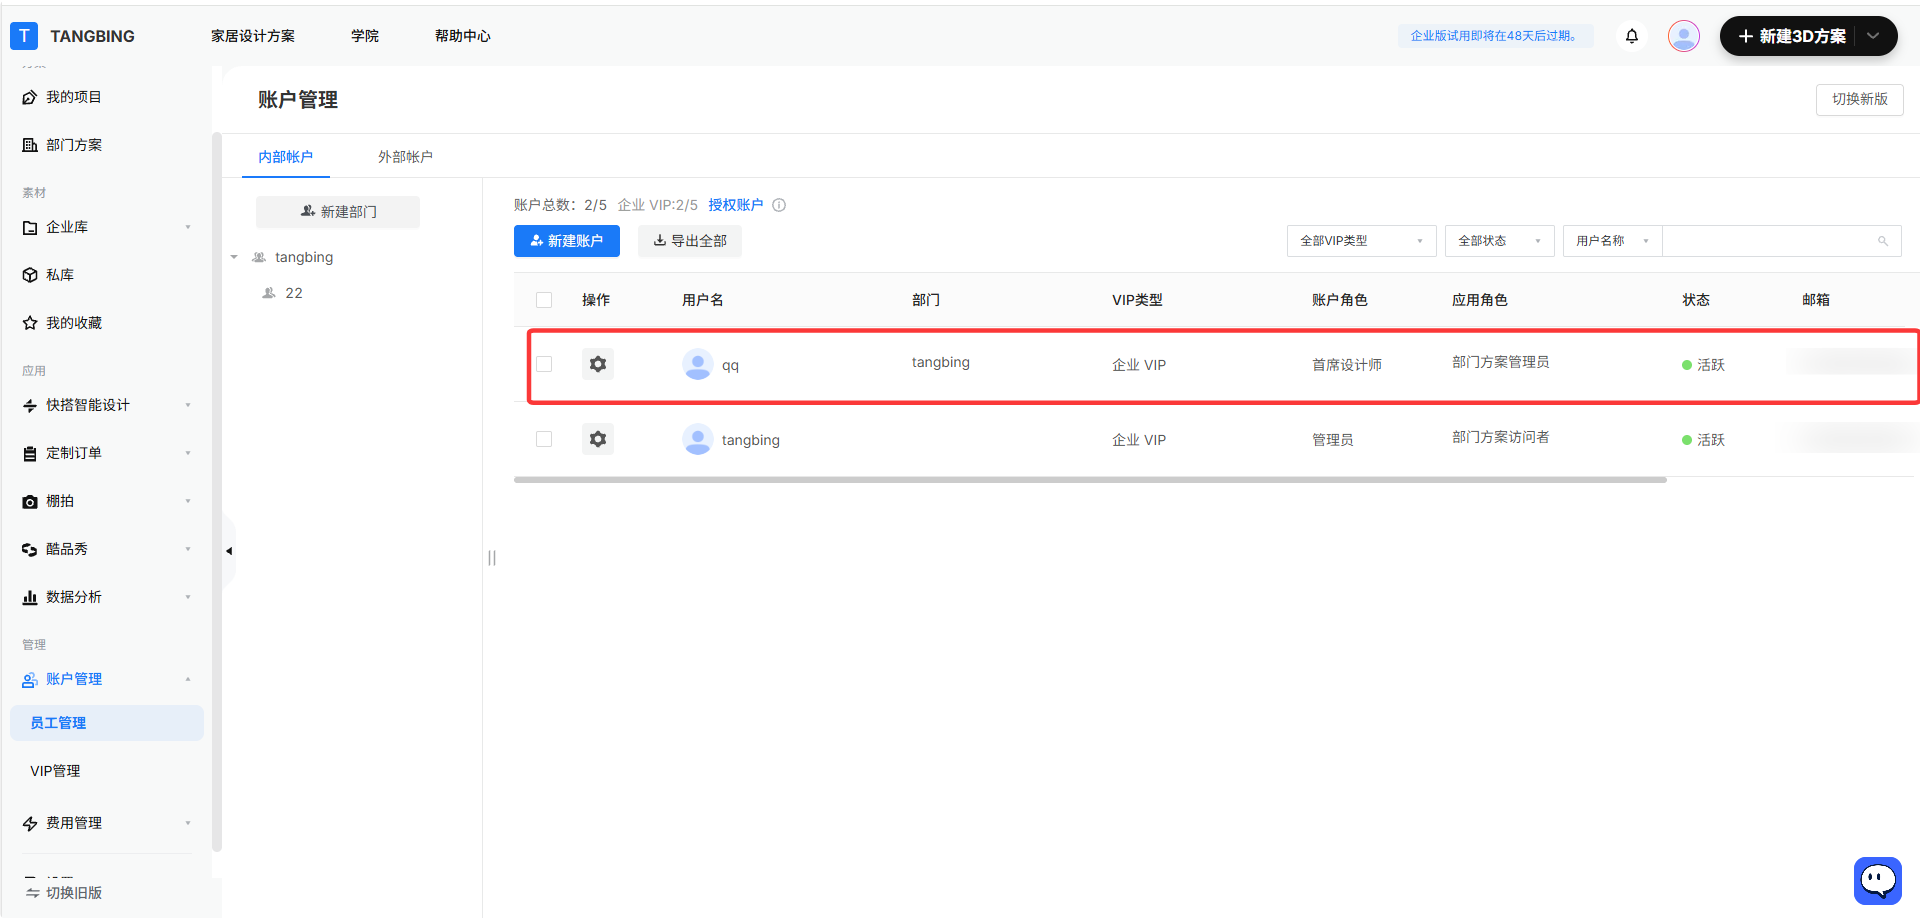Collapse the 账户管理 submenu arrow

pyautogui.click(x=188, y=679)
